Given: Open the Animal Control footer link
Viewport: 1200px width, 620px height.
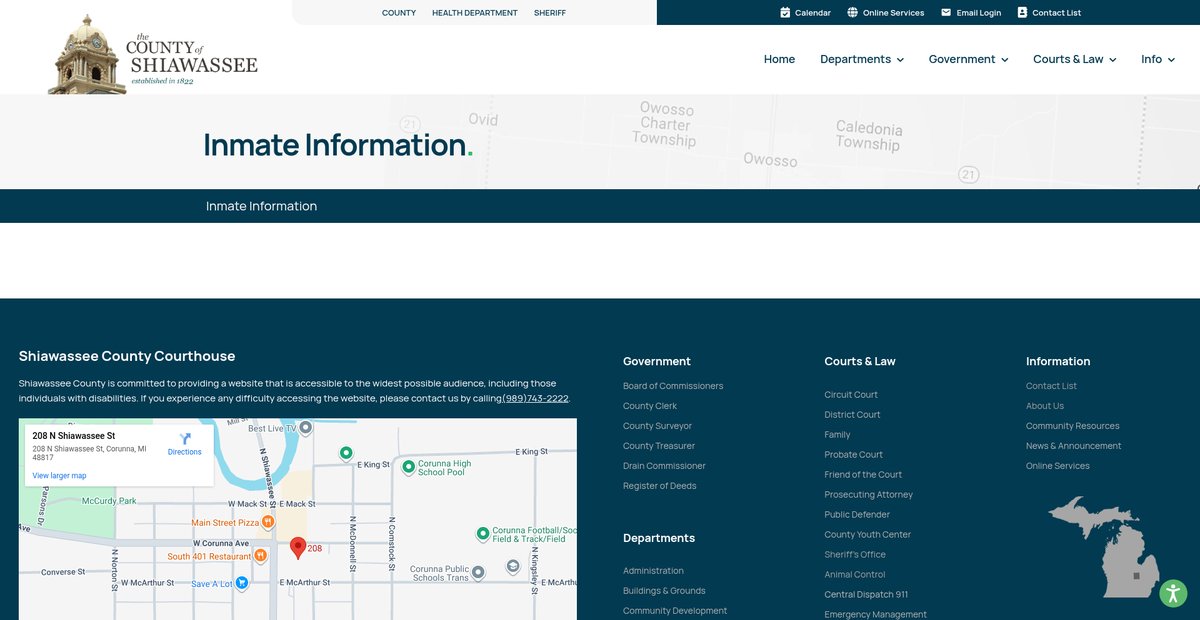Looking at the screenshot, I should [855, 575].
